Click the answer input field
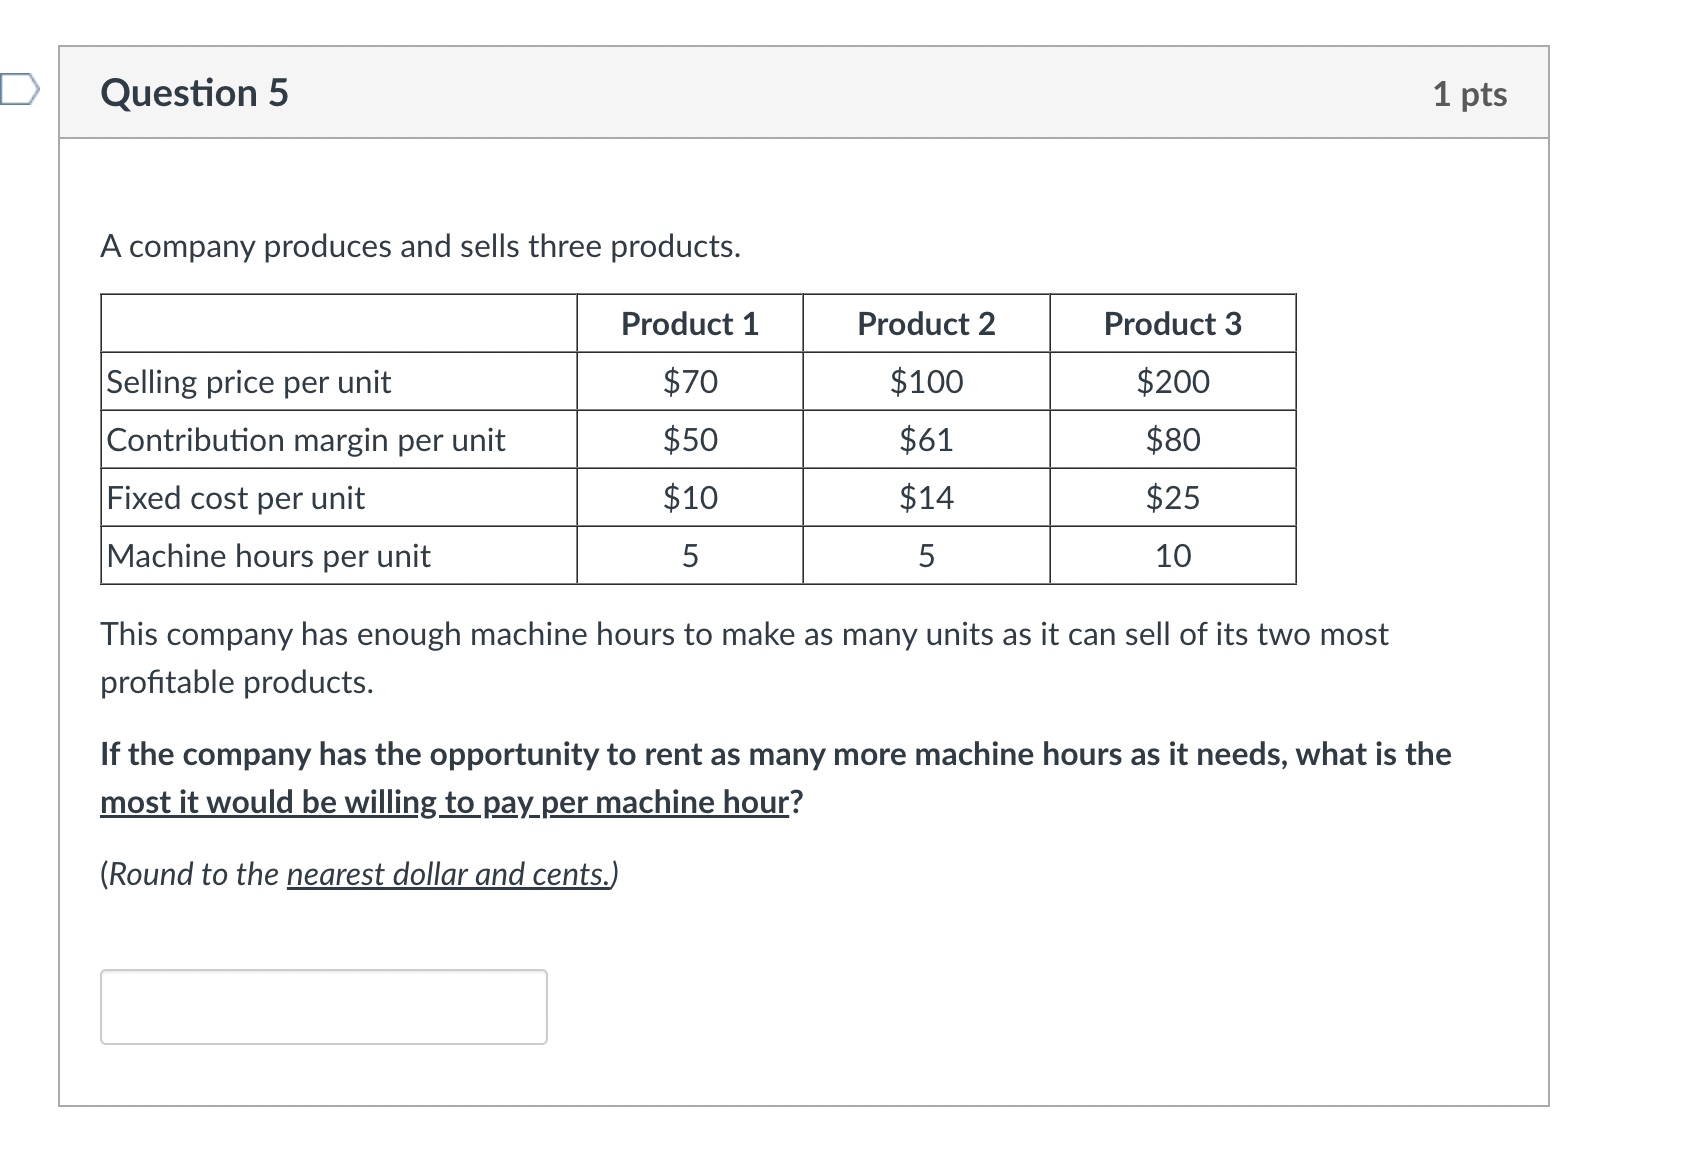The height and width of the screenshot is (1164, 1704). coord(323,1006)
